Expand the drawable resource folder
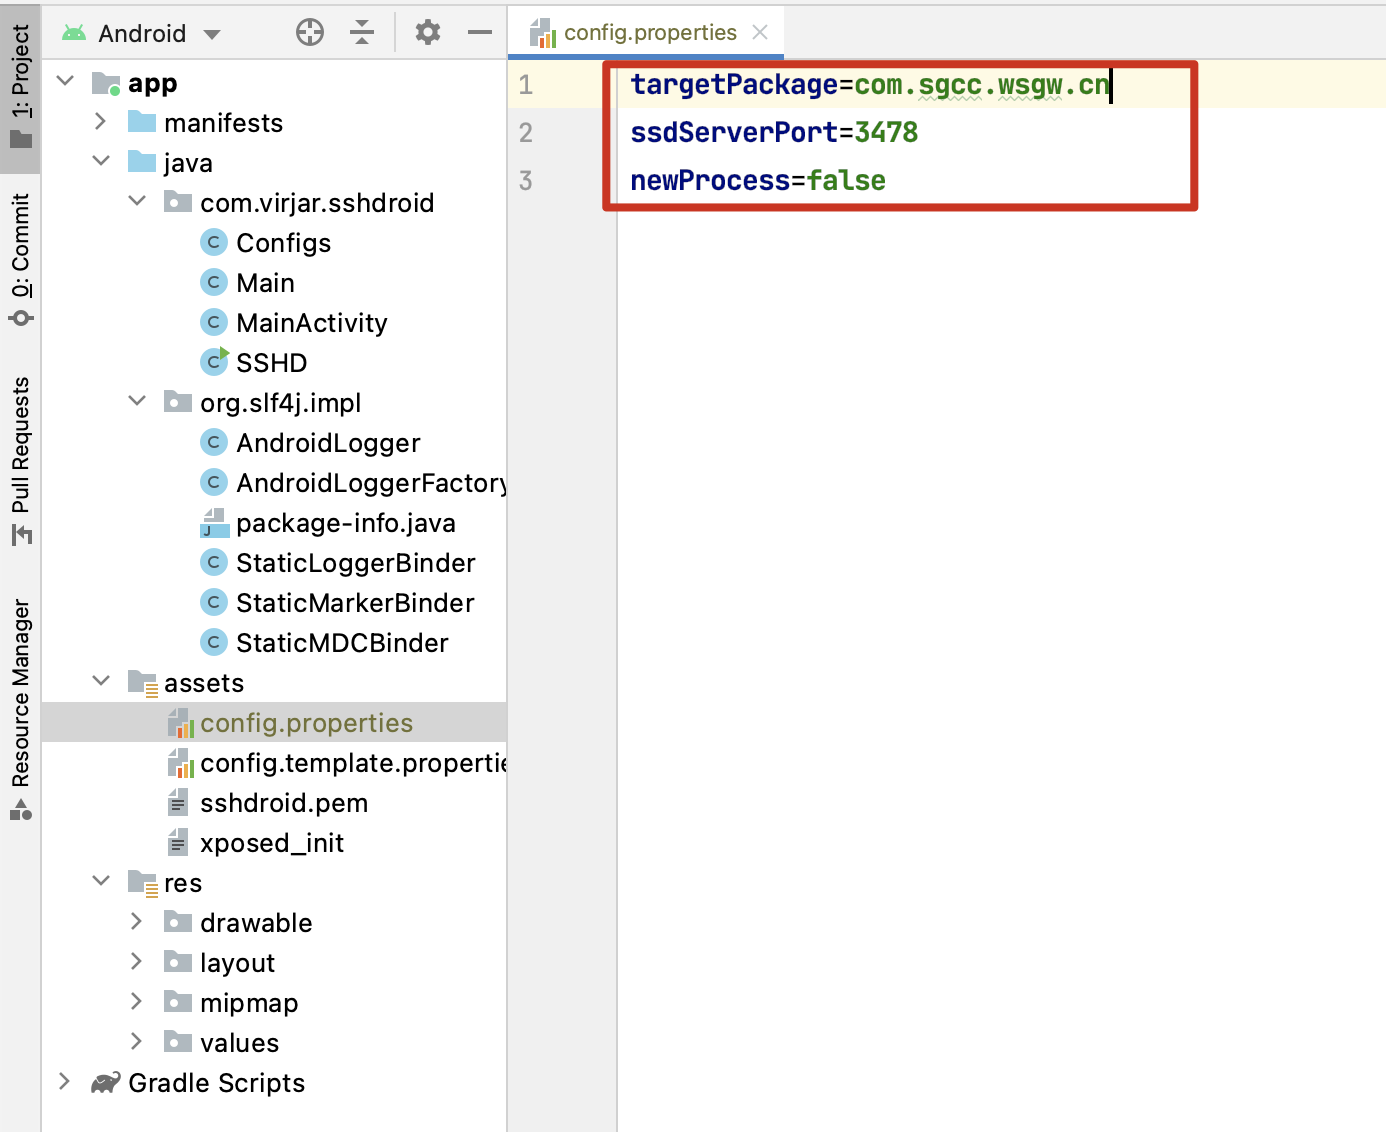This screenshot has width=1386, height=1132. (137, 922)
